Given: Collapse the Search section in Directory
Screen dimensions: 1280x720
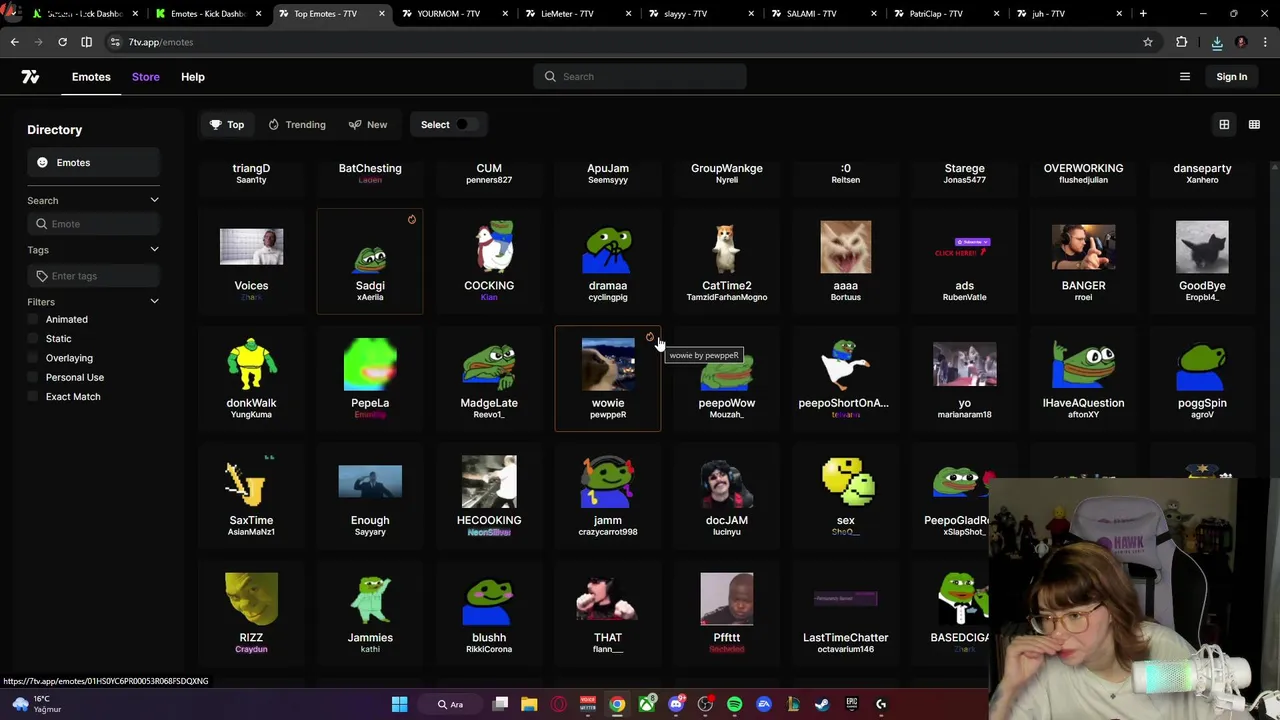Looking at the screenshot, I should [x=154, y=200].
